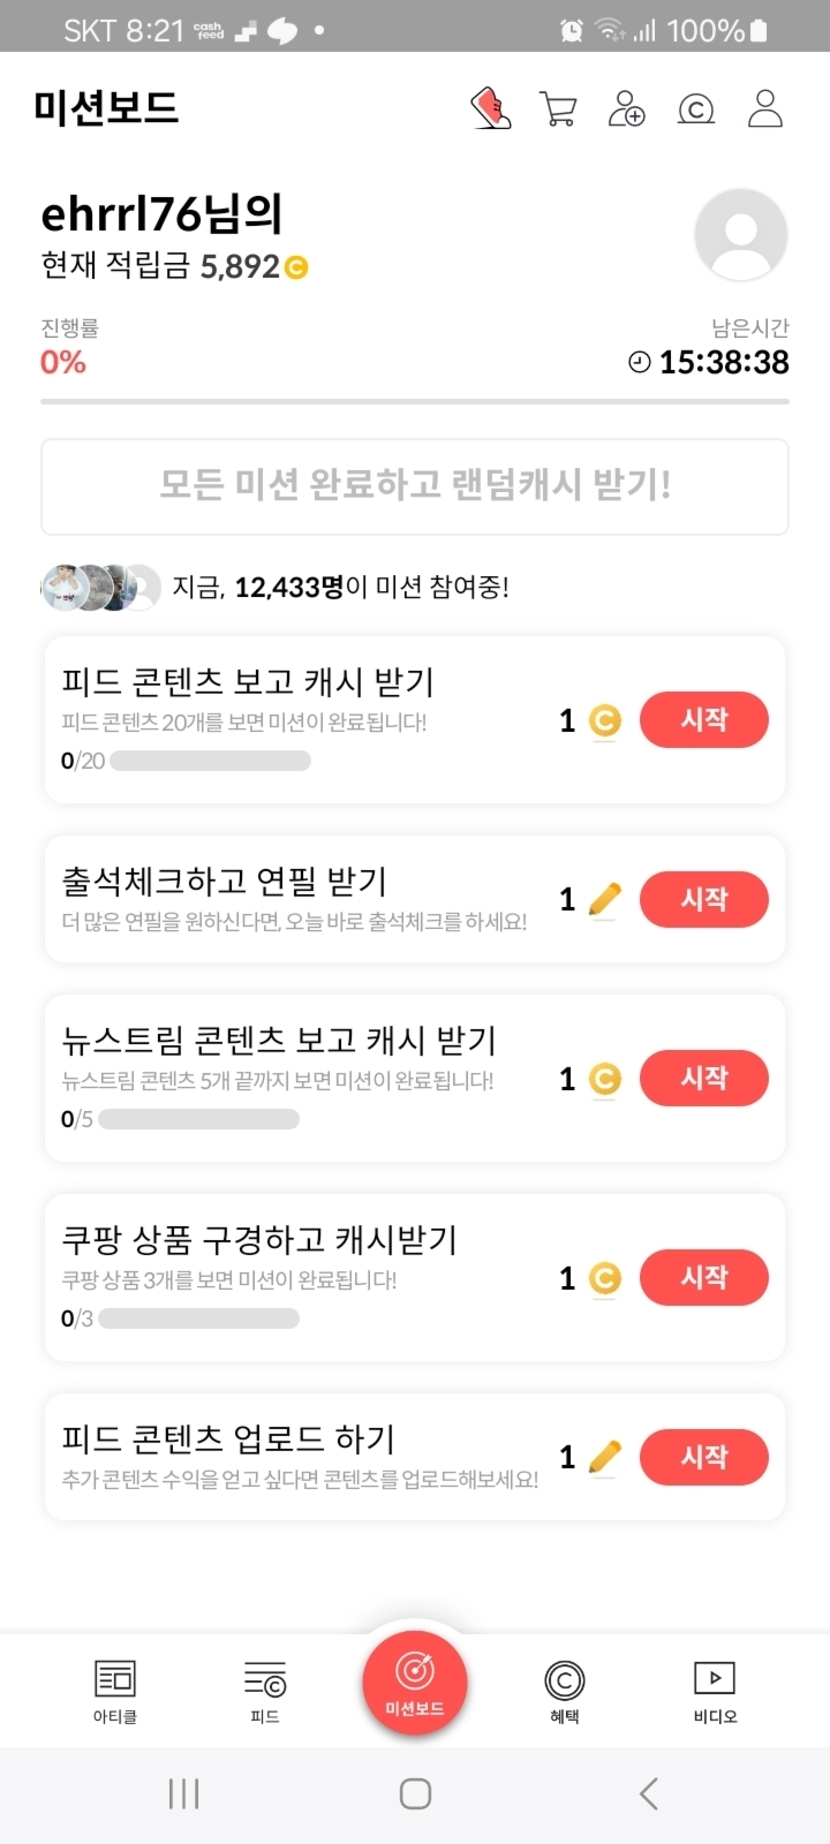Open the step counter shoe icon

pyautogui.click(x=491, y=108)
